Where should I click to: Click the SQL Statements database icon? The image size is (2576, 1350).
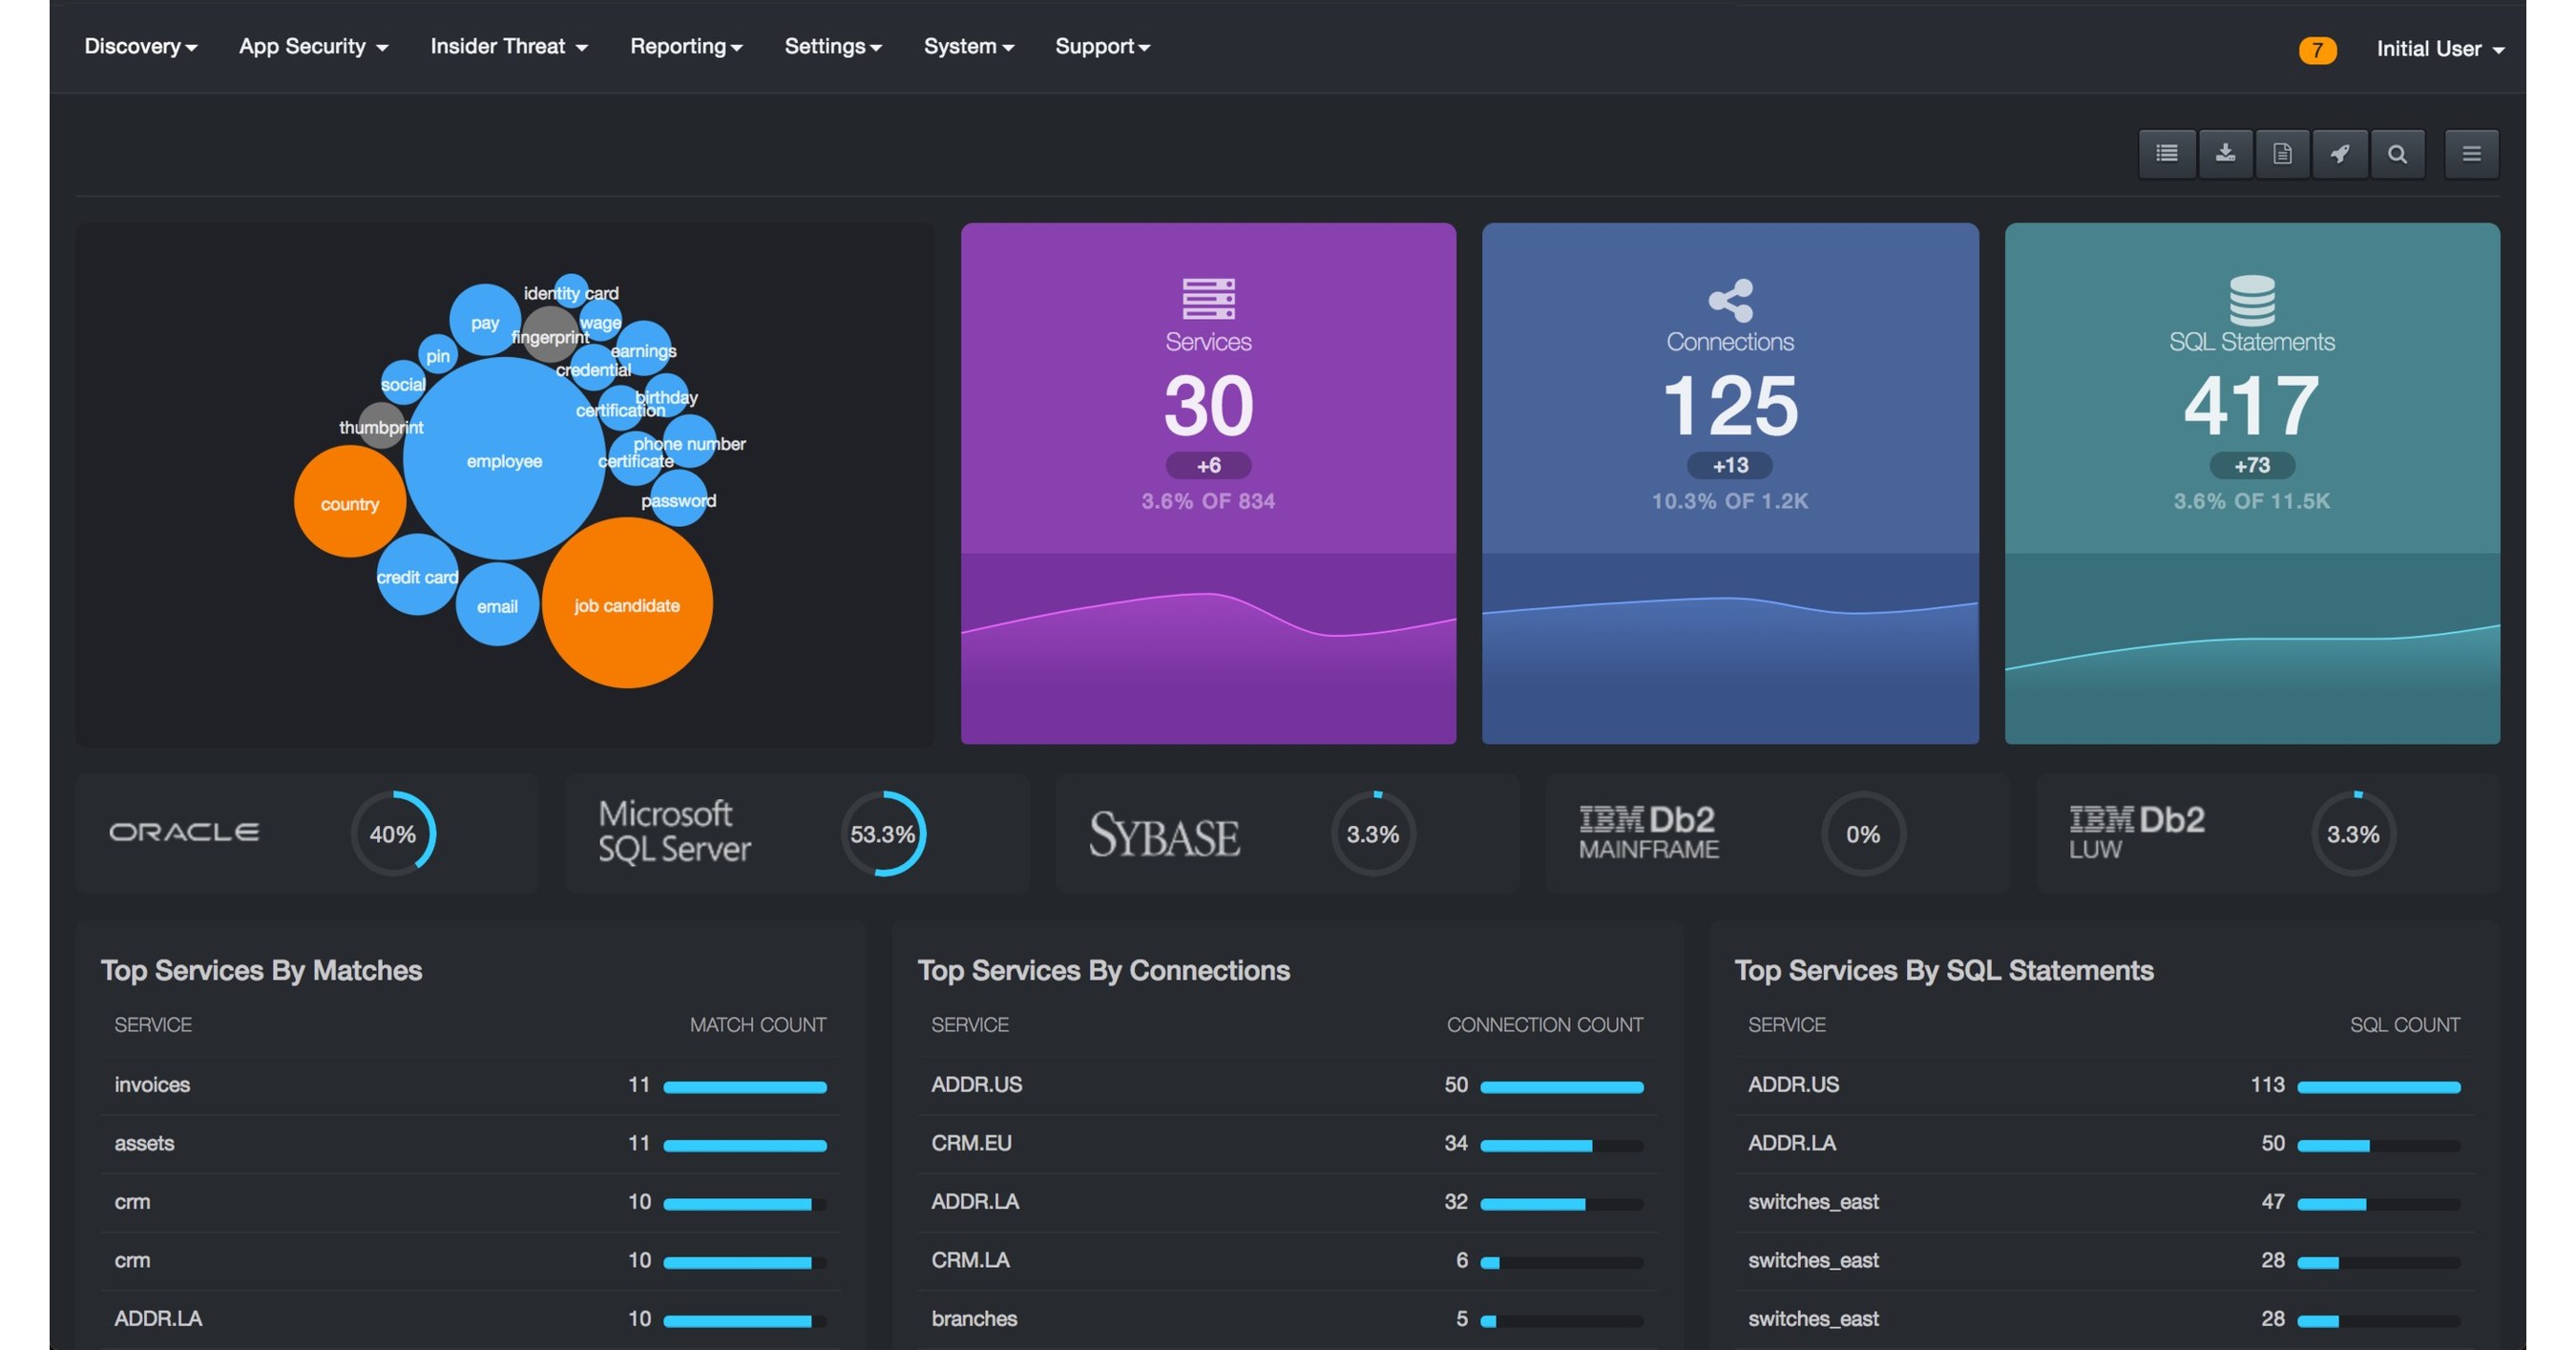[2252, 300]
